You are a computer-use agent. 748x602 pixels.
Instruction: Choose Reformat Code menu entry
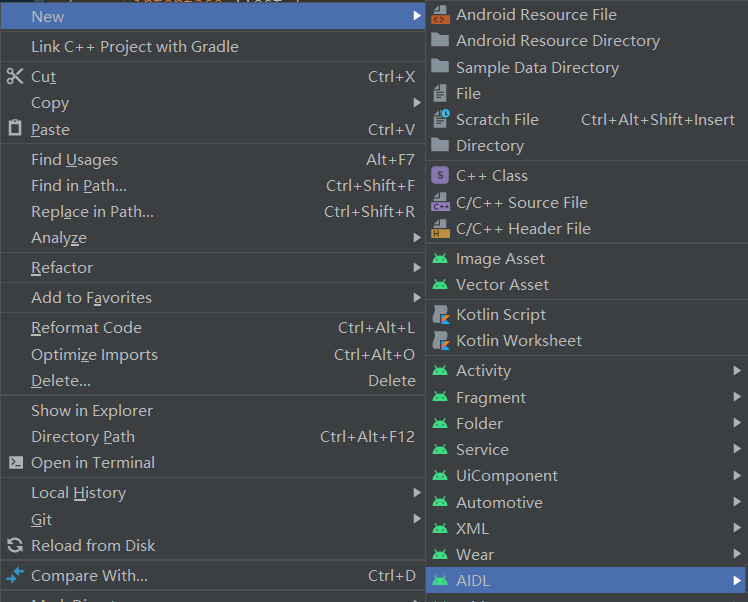[213, 328]
